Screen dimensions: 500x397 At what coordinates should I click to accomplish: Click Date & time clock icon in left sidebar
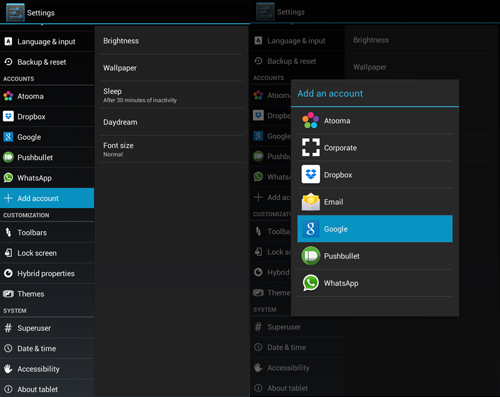click(x=8, y=348)
